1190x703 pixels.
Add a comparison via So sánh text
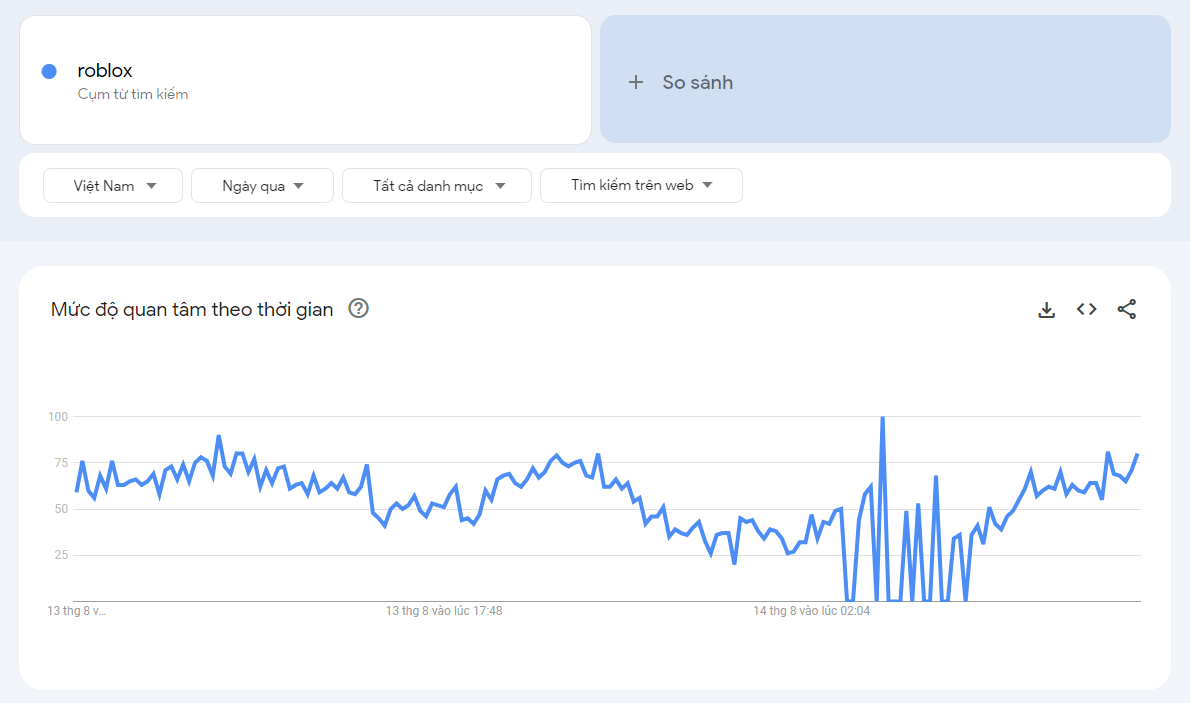click(x=697, y=83)
